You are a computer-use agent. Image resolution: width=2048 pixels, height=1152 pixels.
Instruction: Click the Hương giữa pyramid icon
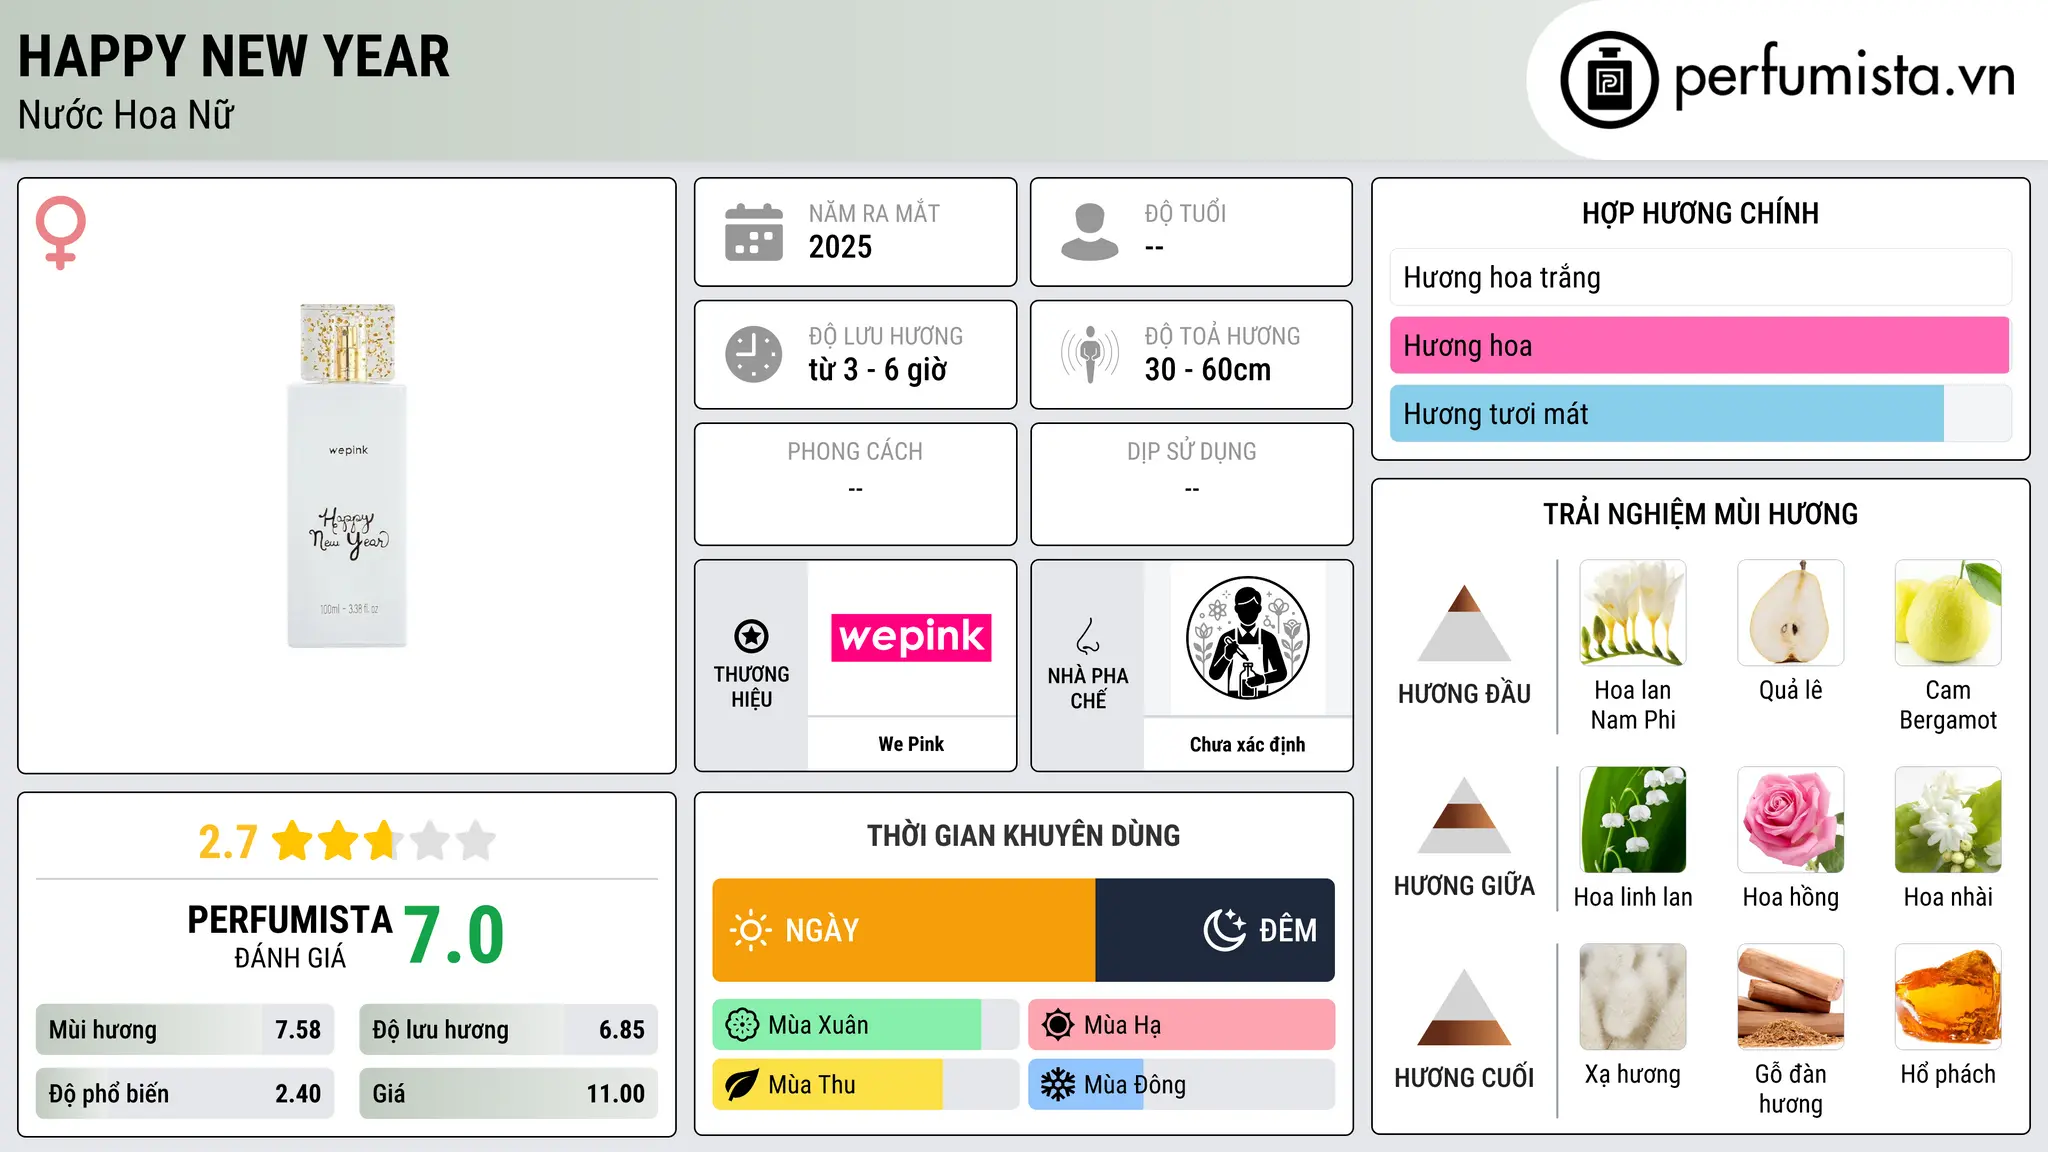tap(1465, 815)
